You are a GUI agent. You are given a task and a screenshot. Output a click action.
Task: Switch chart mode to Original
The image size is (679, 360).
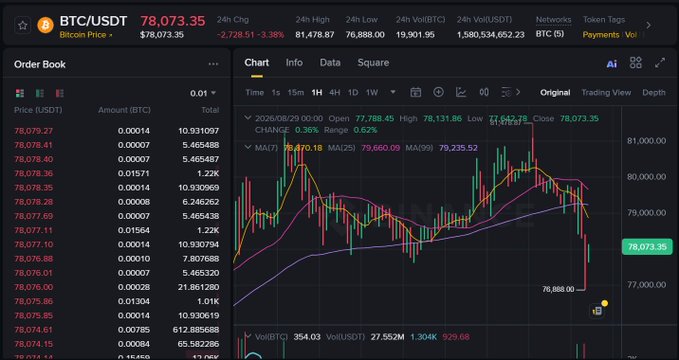click(555, 92)
